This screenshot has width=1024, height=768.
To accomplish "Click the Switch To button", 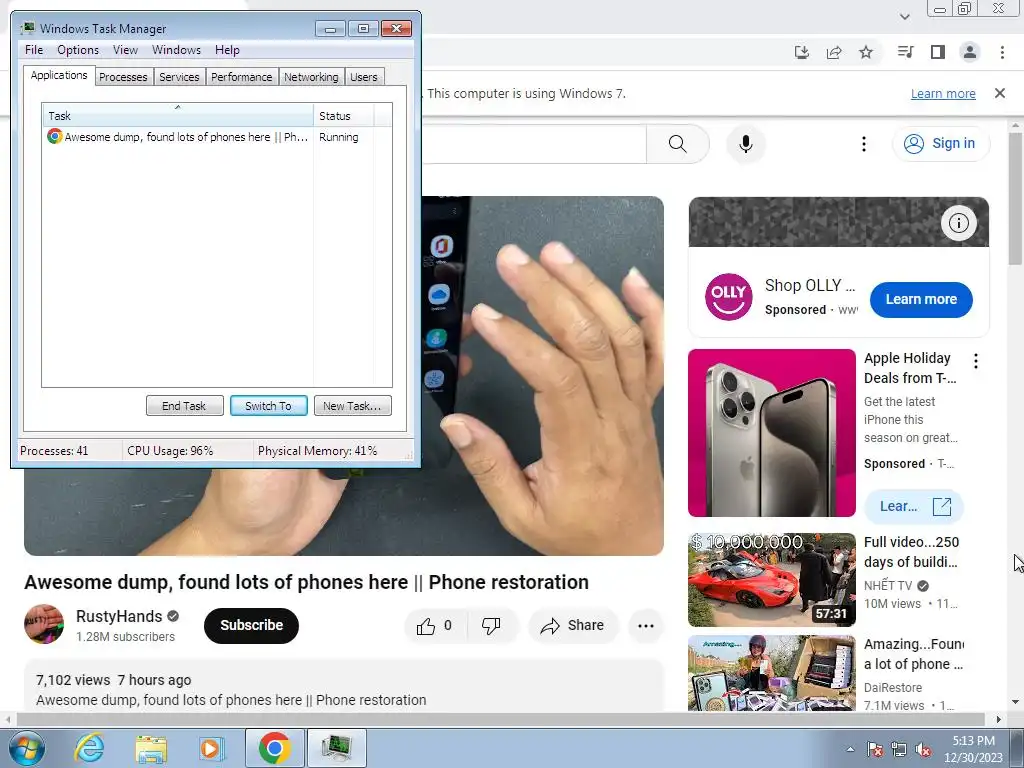I will (268, 406).
